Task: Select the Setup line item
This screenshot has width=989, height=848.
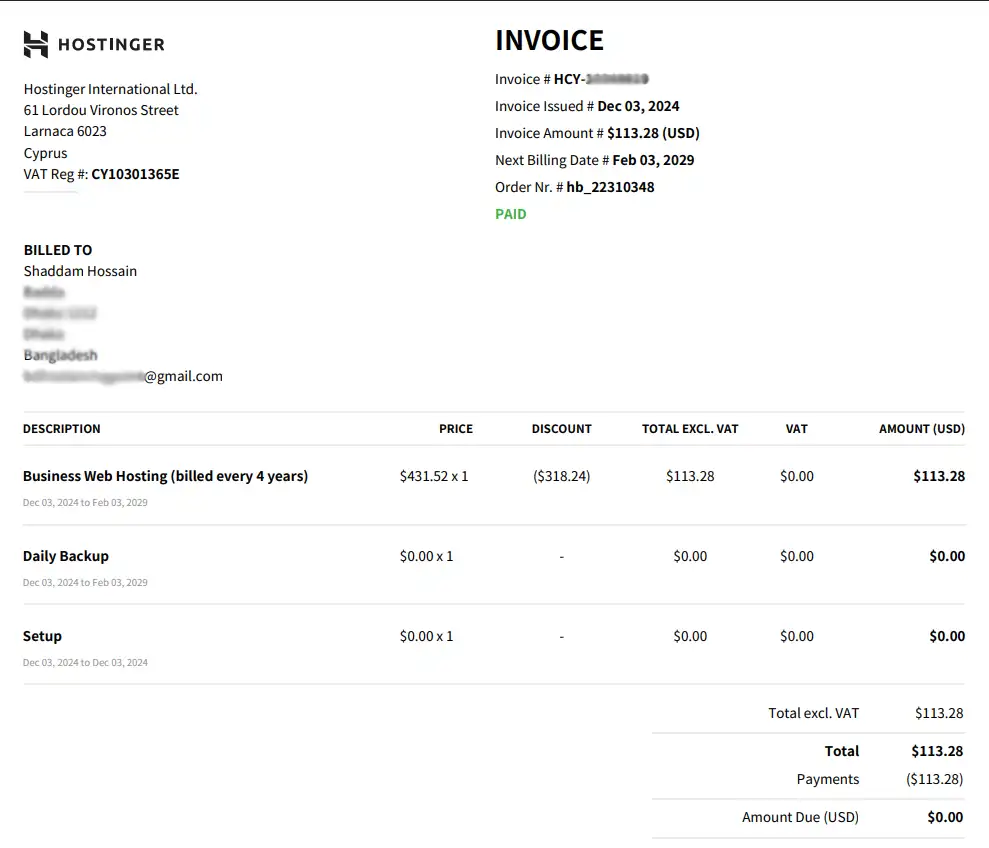Action: [42, 637]
